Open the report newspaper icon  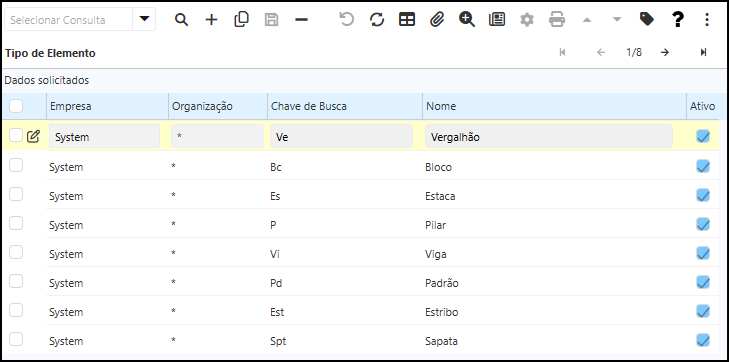click(x=497, y=20)
